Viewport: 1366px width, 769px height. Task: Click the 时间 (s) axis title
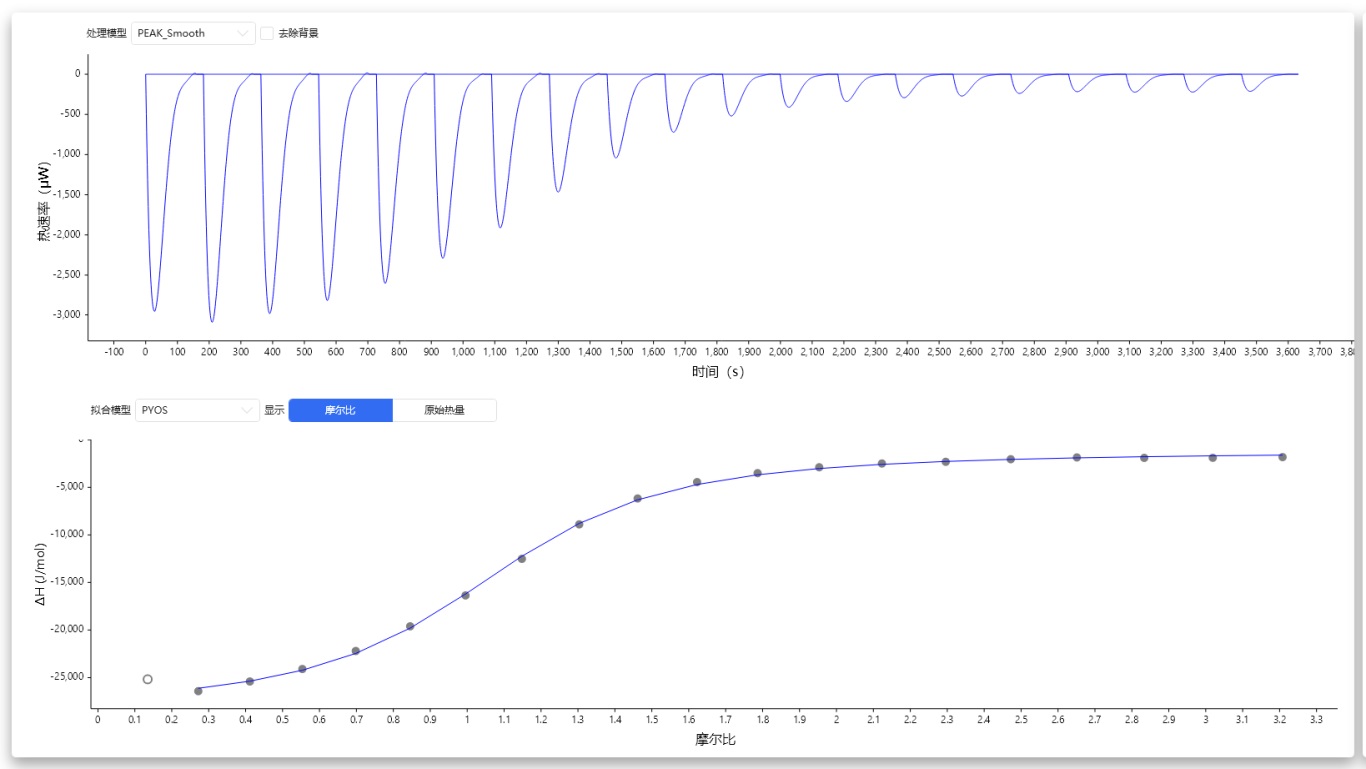(x=717, y=372)
